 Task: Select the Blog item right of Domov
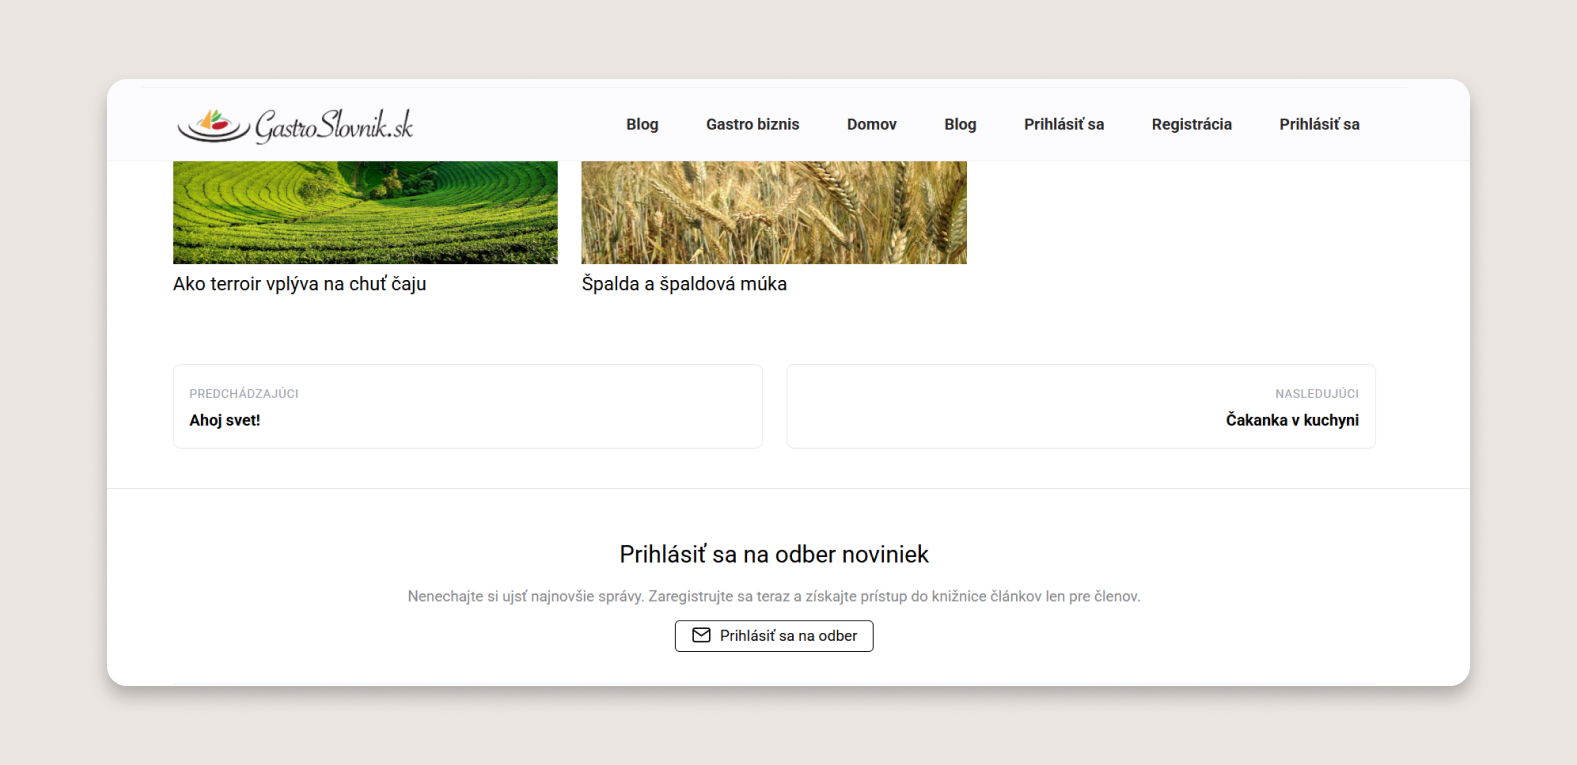(x=960, y=124)
